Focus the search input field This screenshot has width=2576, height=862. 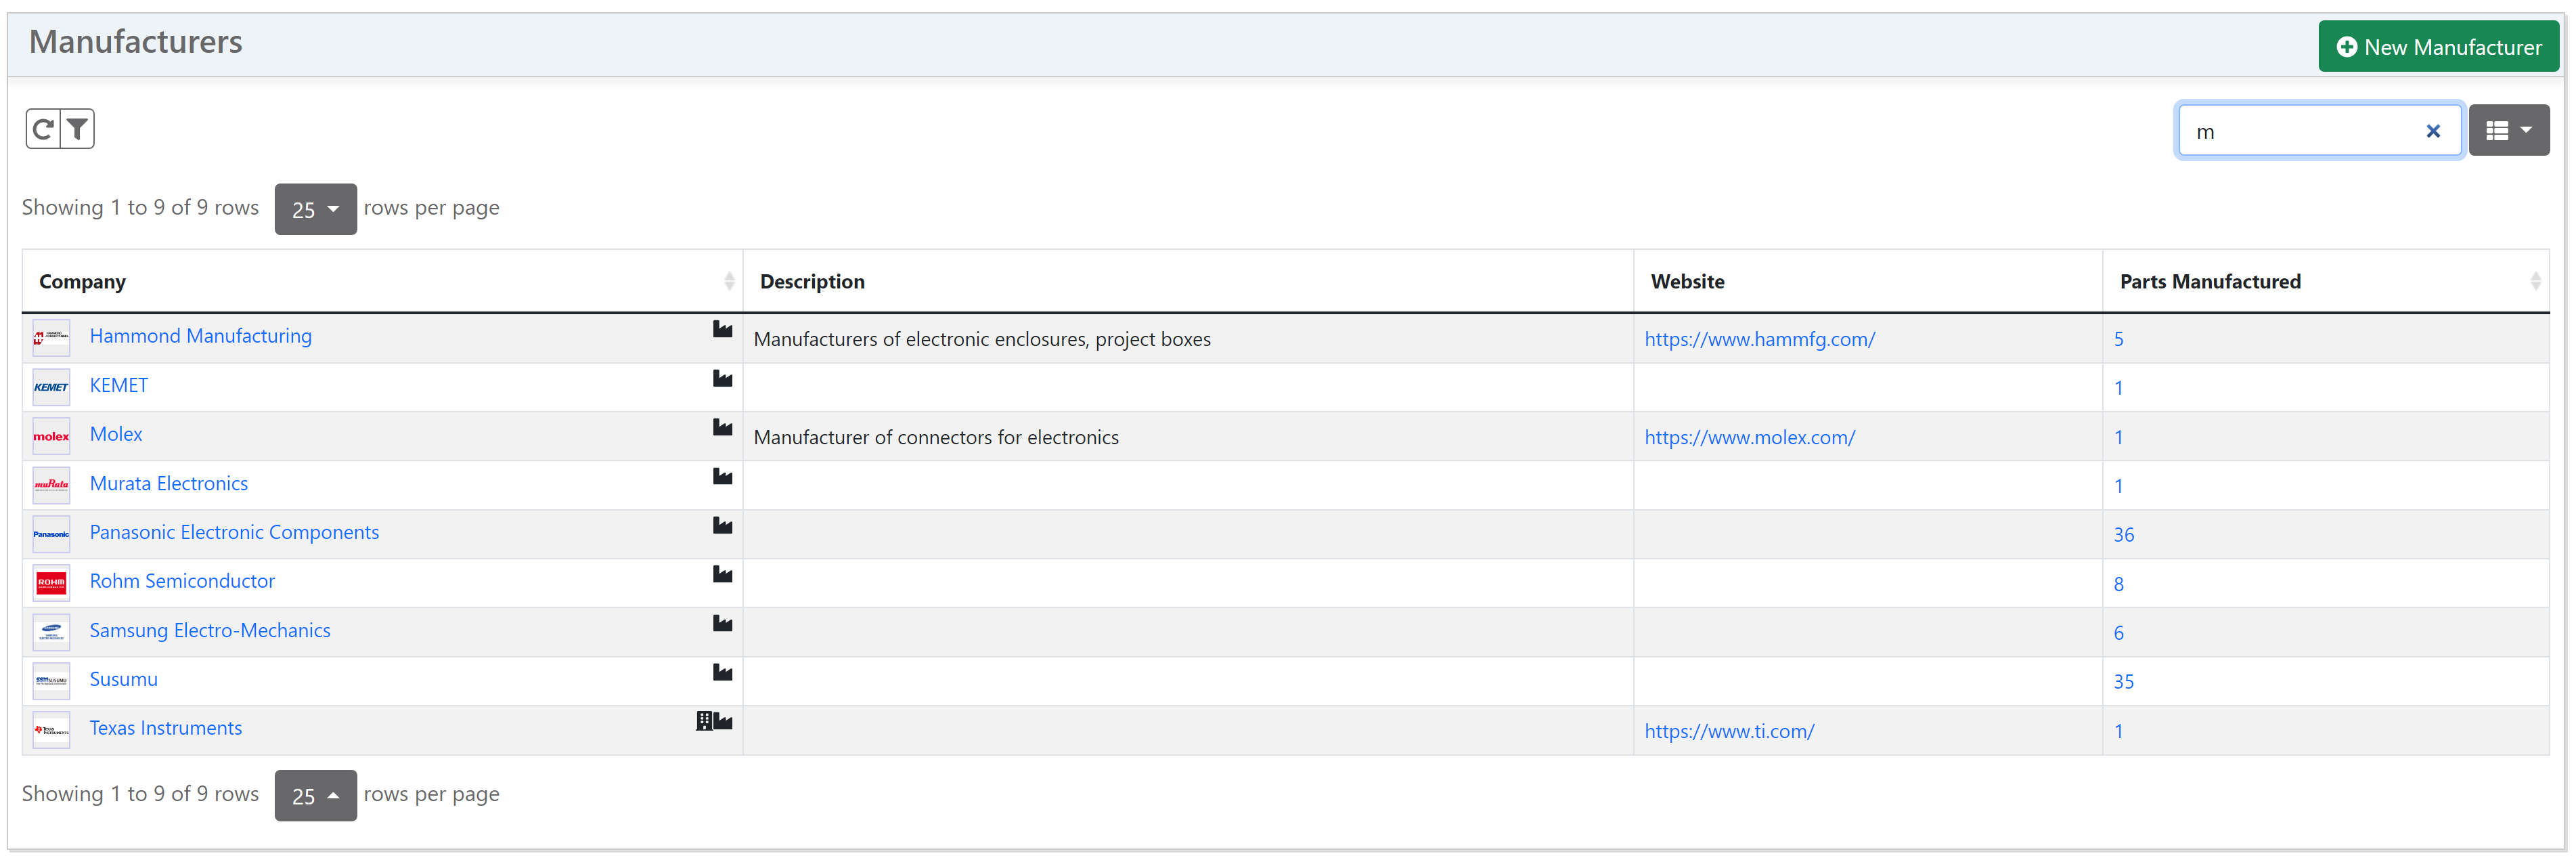click(x=2300, y=131)
